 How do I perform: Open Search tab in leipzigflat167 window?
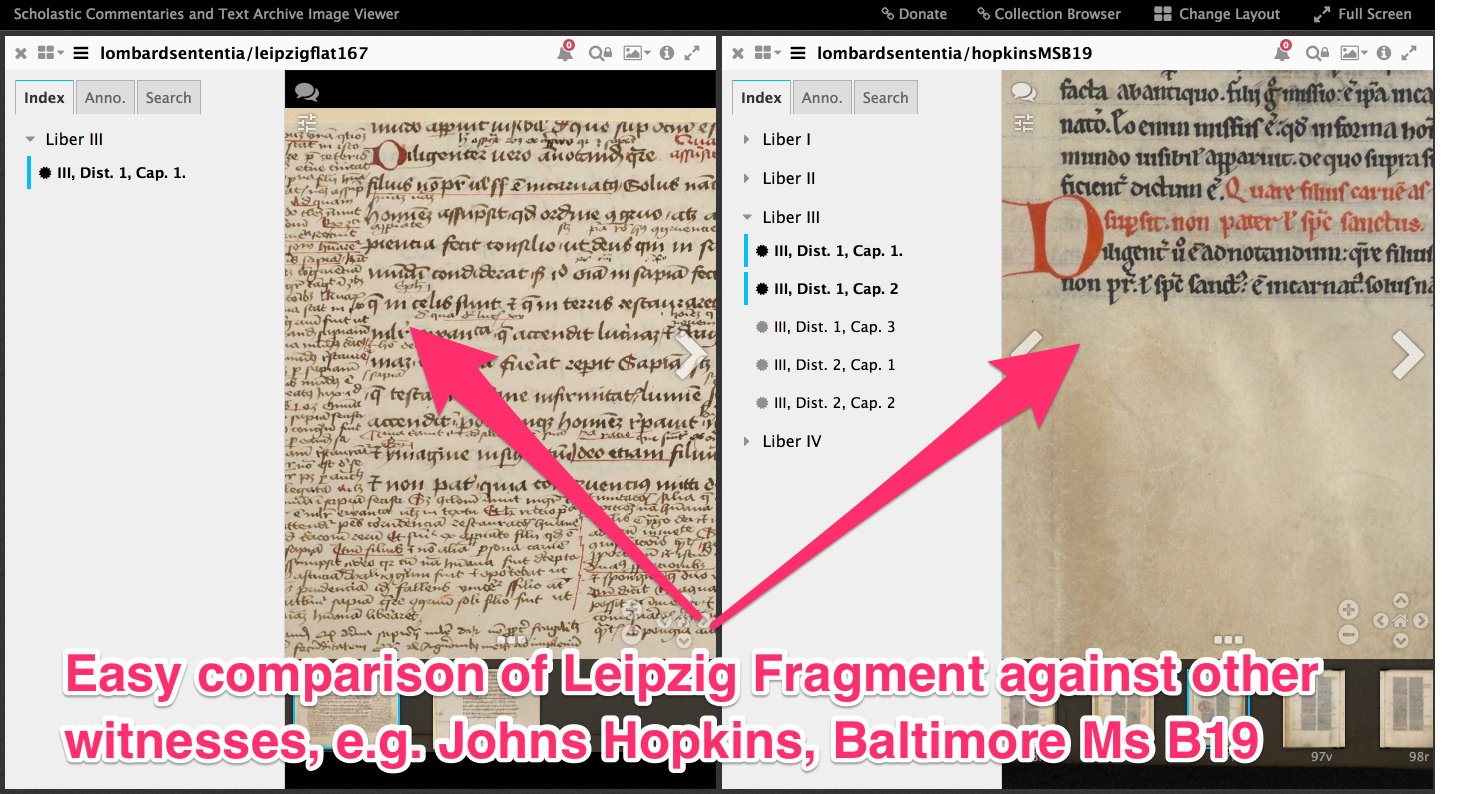[168, 97]
